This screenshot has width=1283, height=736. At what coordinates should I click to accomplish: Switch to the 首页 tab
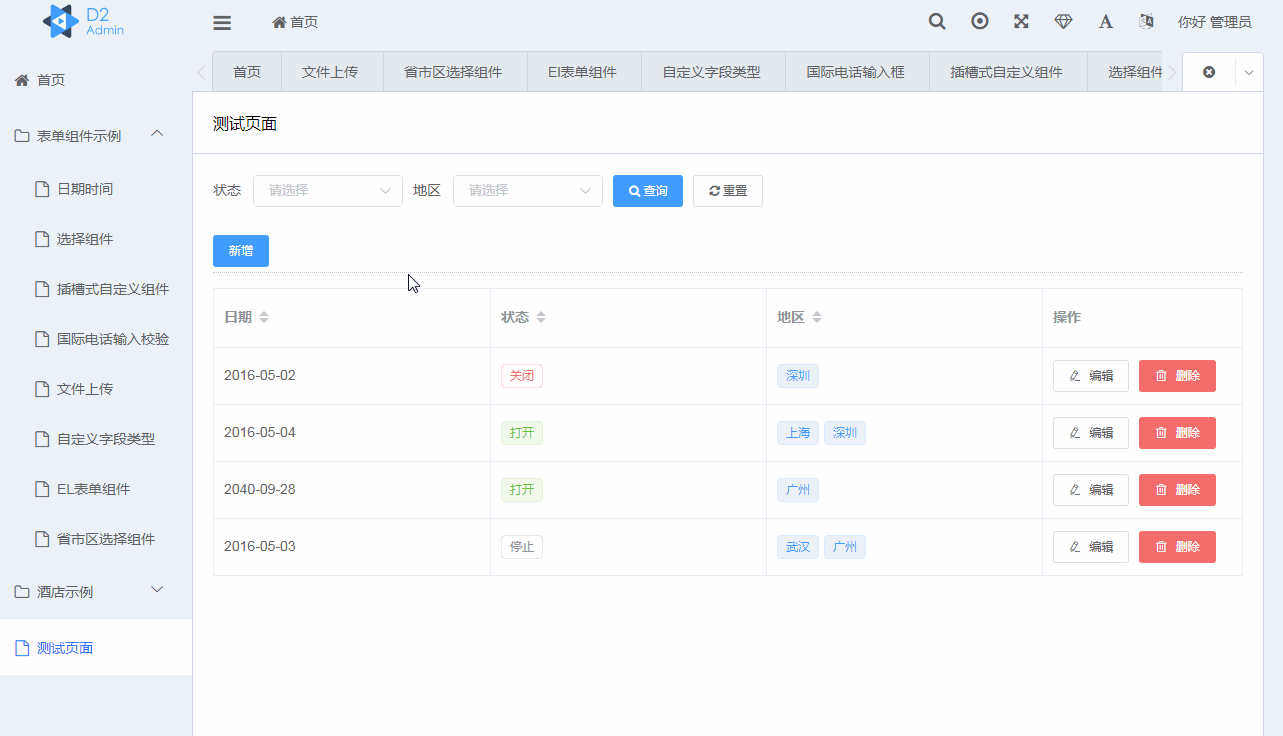[x=247, y=72]
